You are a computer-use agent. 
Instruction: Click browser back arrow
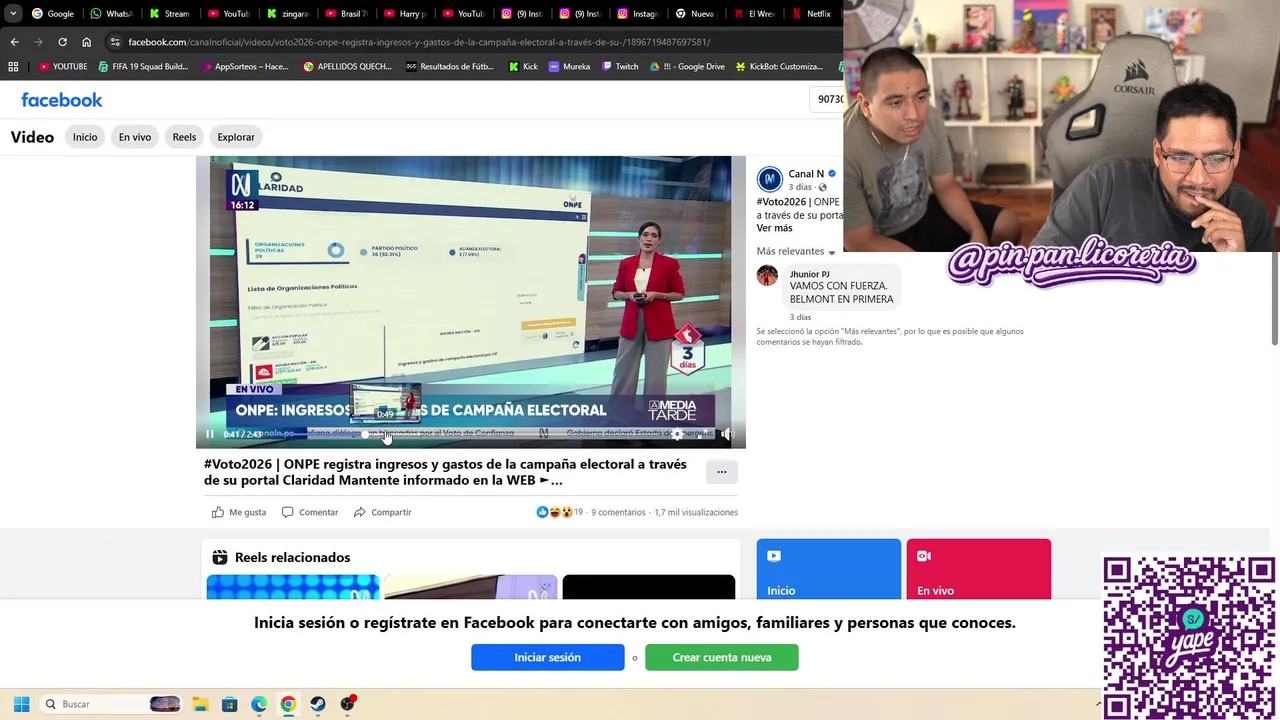click(14, 42)
